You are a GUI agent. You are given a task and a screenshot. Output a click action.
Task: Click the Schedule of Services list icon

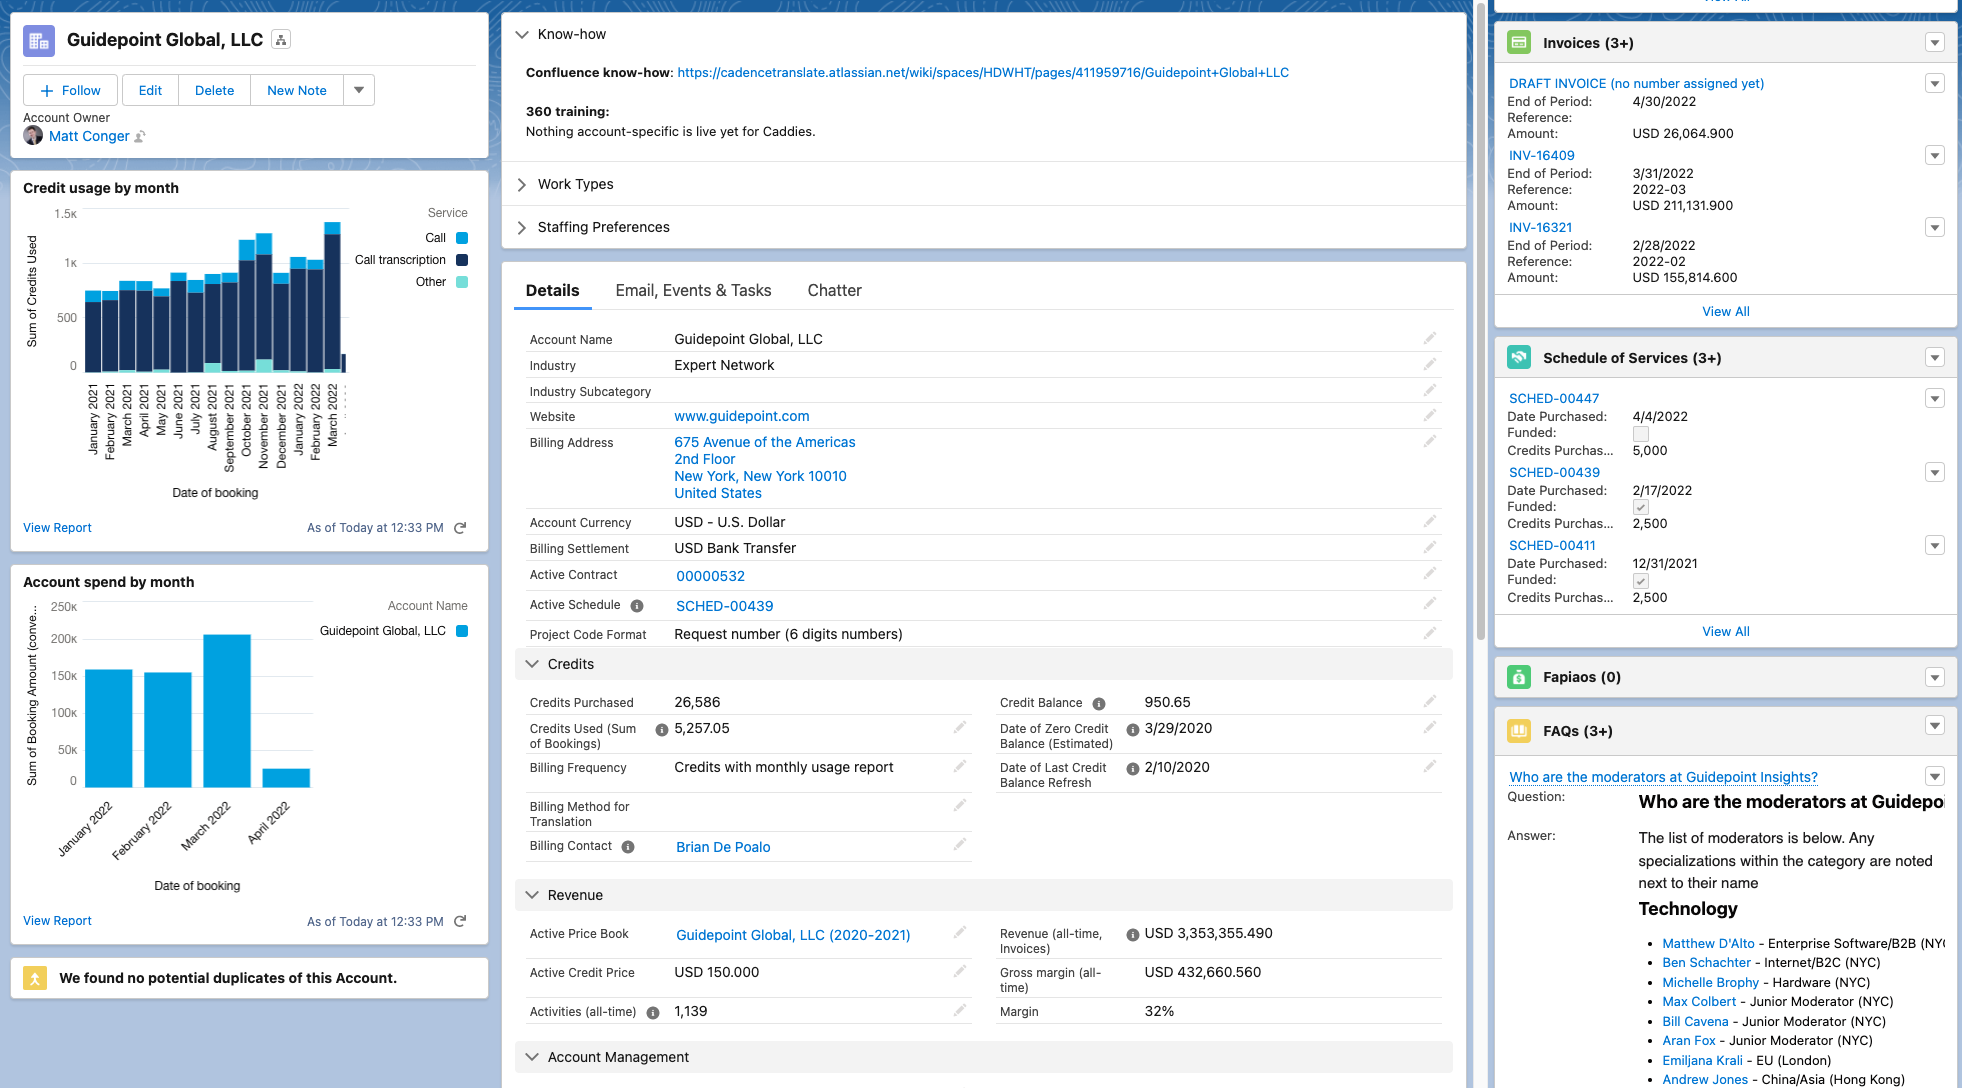1519,357
